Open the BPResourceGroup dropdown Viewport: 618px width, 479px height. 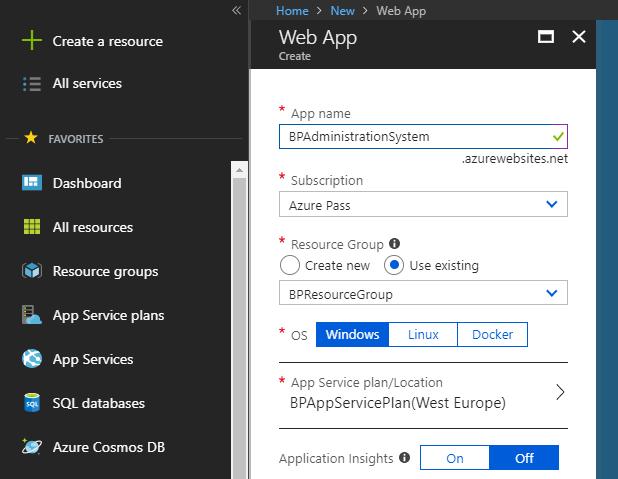pyautogui.click(x=423, y=293)
